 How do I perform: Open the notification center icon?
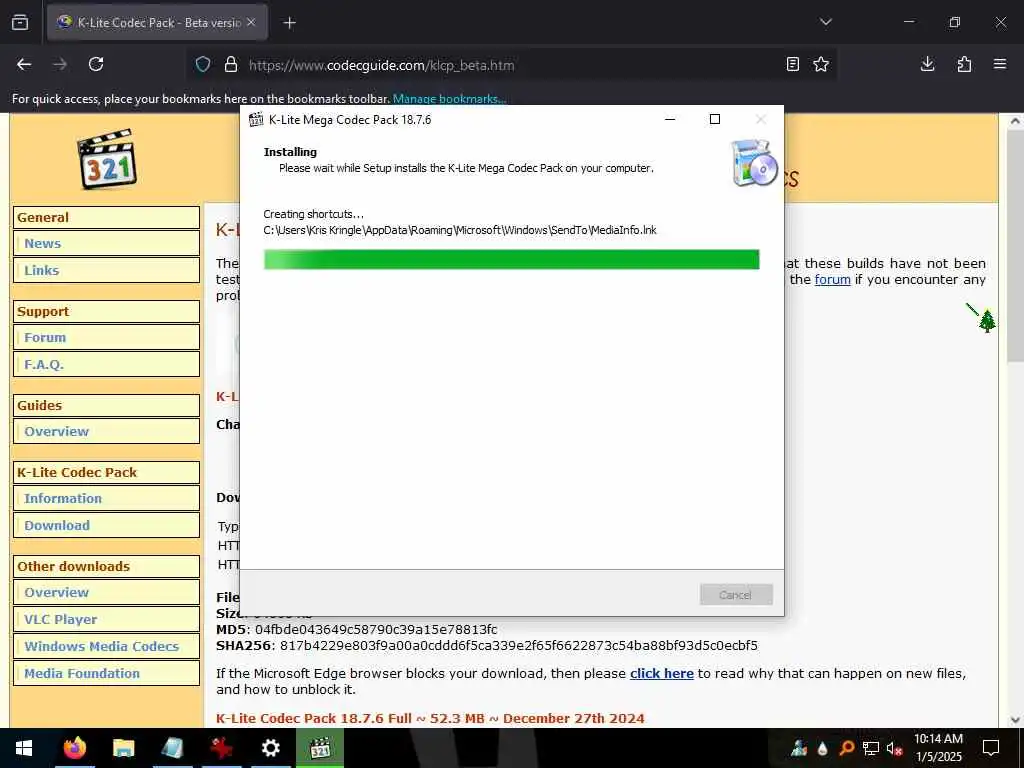coord(991,748)
